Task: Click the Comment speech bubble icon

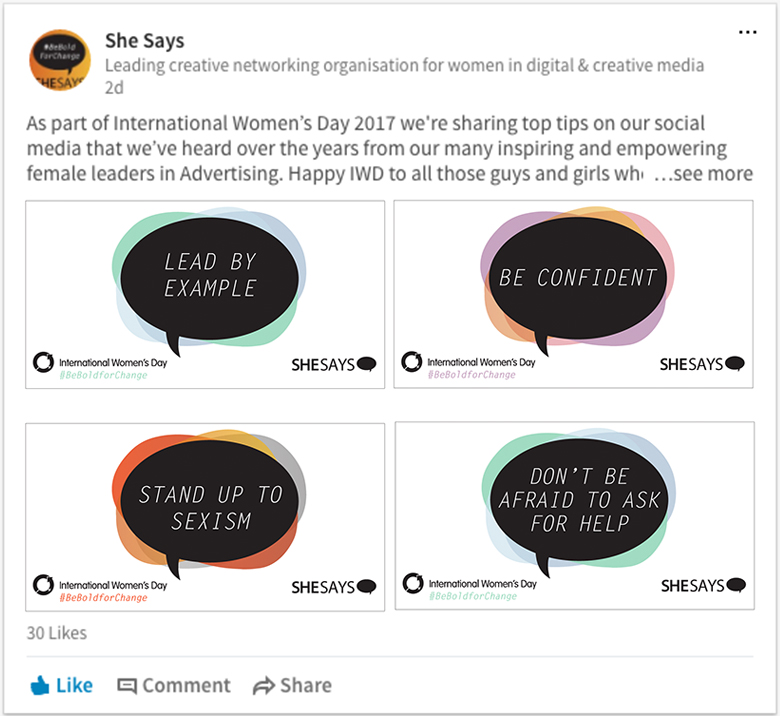Action: pyautogui.click(x=127, y=686)
